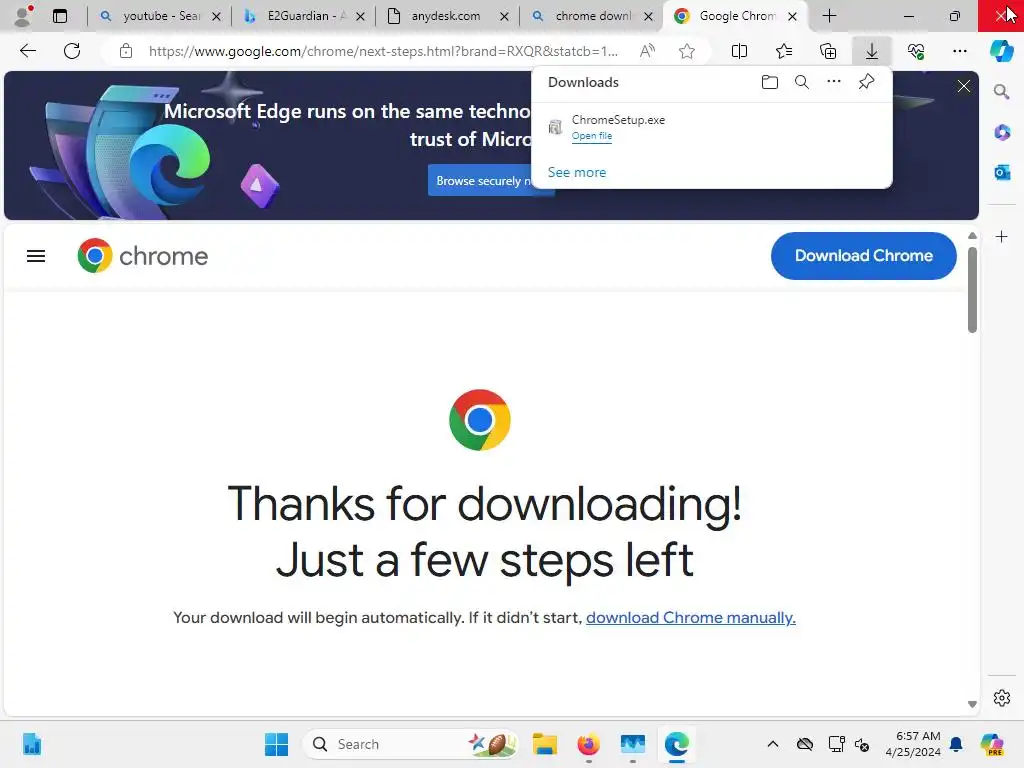1024x768 pixels.
Task: Click Open file under ChromeSetup.exe
Action: click(592, 136)
